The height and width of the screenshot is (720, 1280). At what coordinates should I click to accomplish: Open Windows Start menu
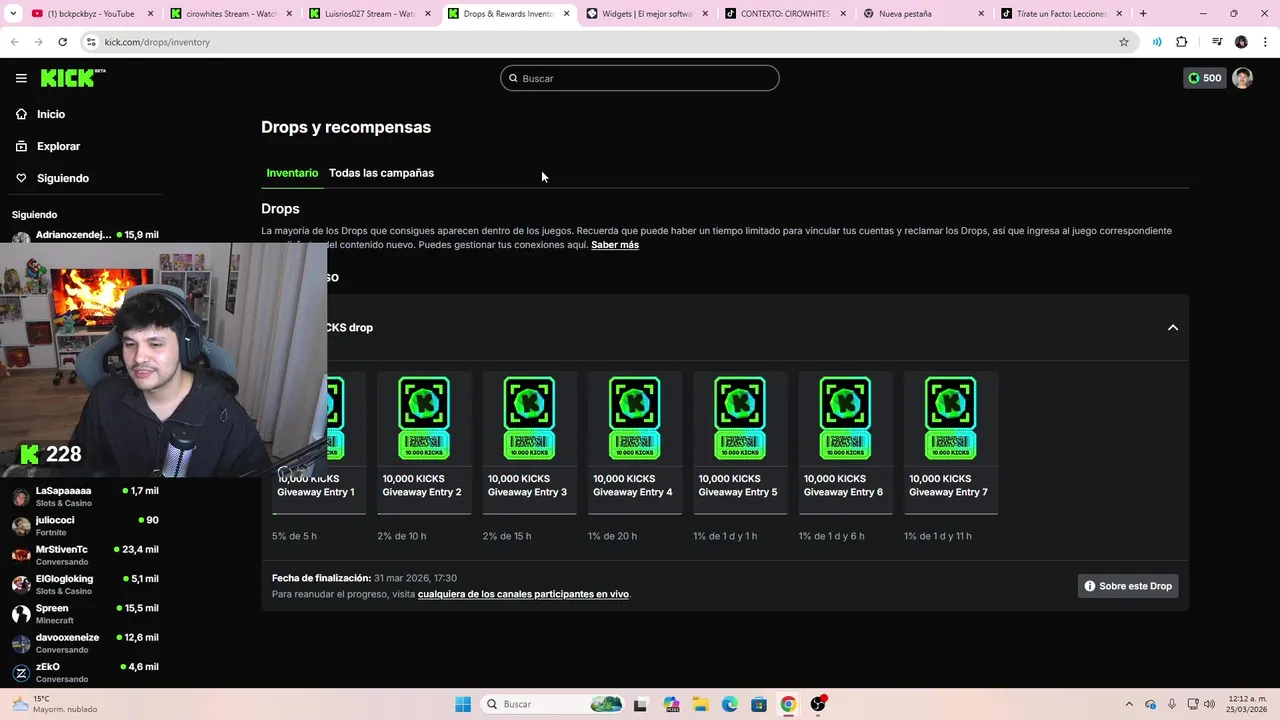click(463, 704)
